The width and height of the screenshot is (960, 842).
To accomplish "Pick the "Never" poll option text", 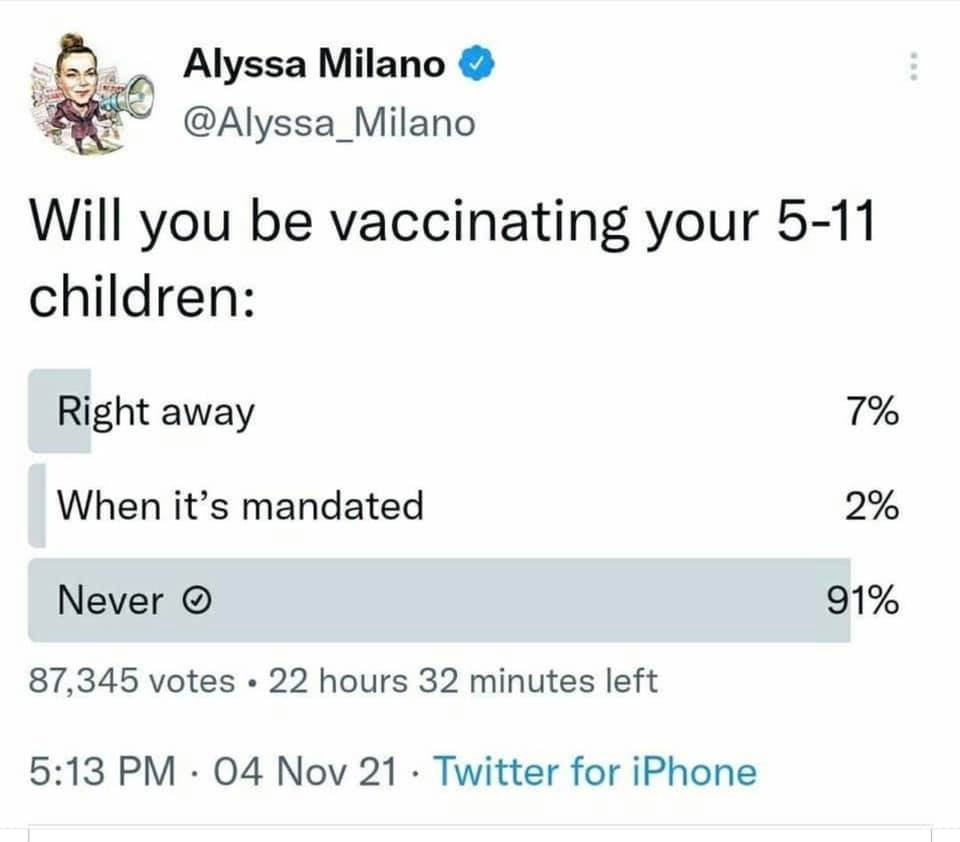I will click(x=110, y=600).
